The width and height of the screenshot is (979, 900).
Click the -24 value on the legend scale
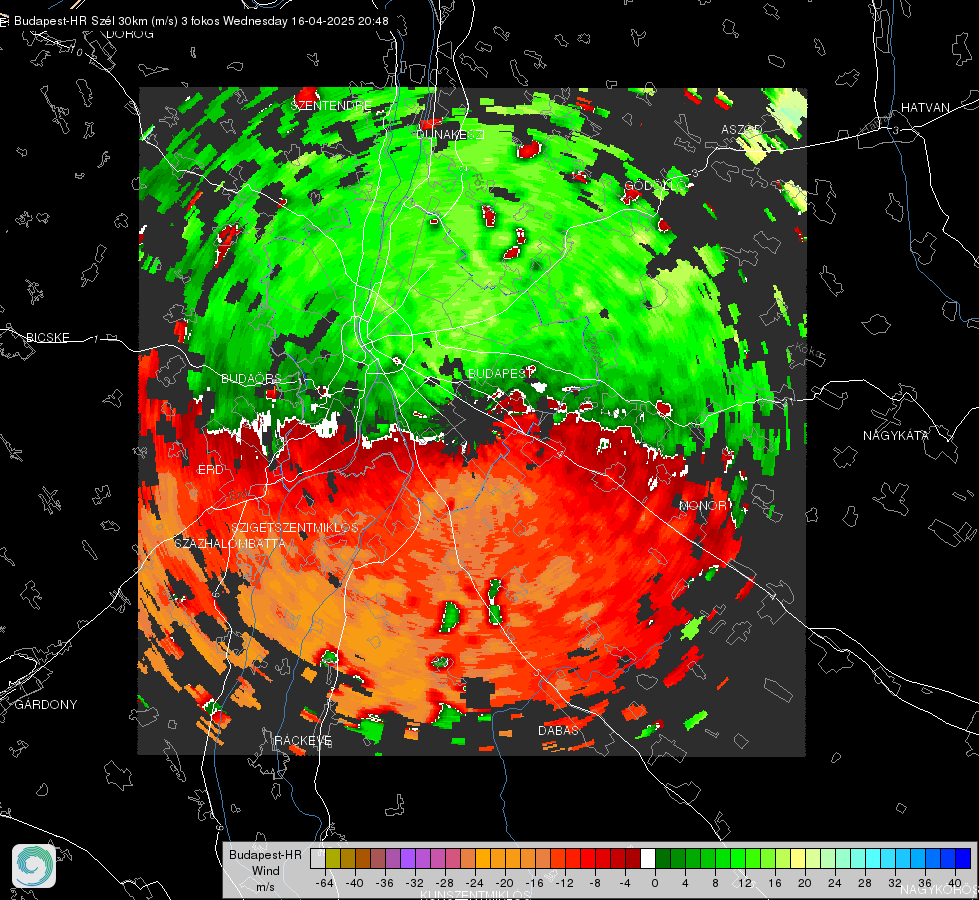click(475, 883)
